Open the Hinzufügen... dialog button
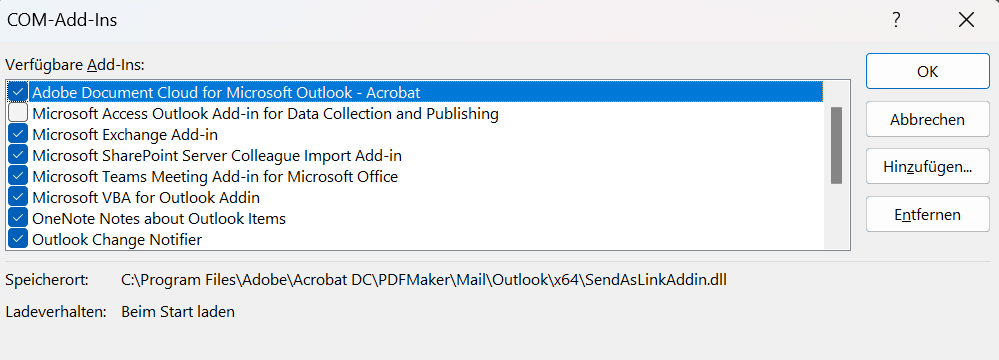 point(928,167)
